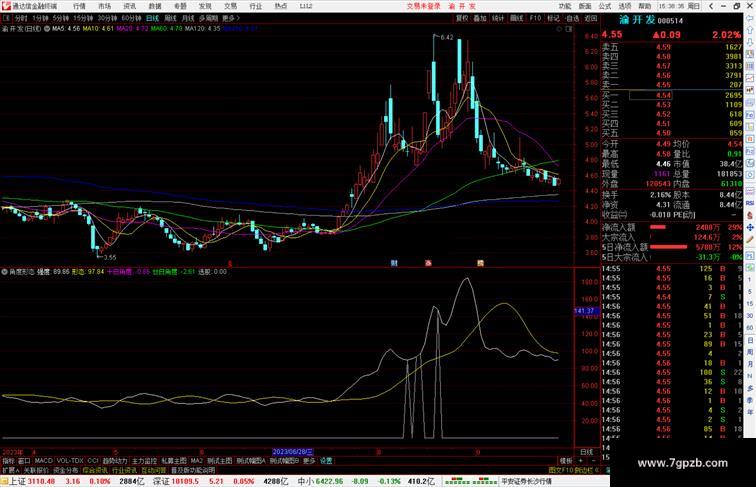Viewport: 756px width, 487px height.
Task: Click the back arrow beside minimize
Action: point(711,6)
